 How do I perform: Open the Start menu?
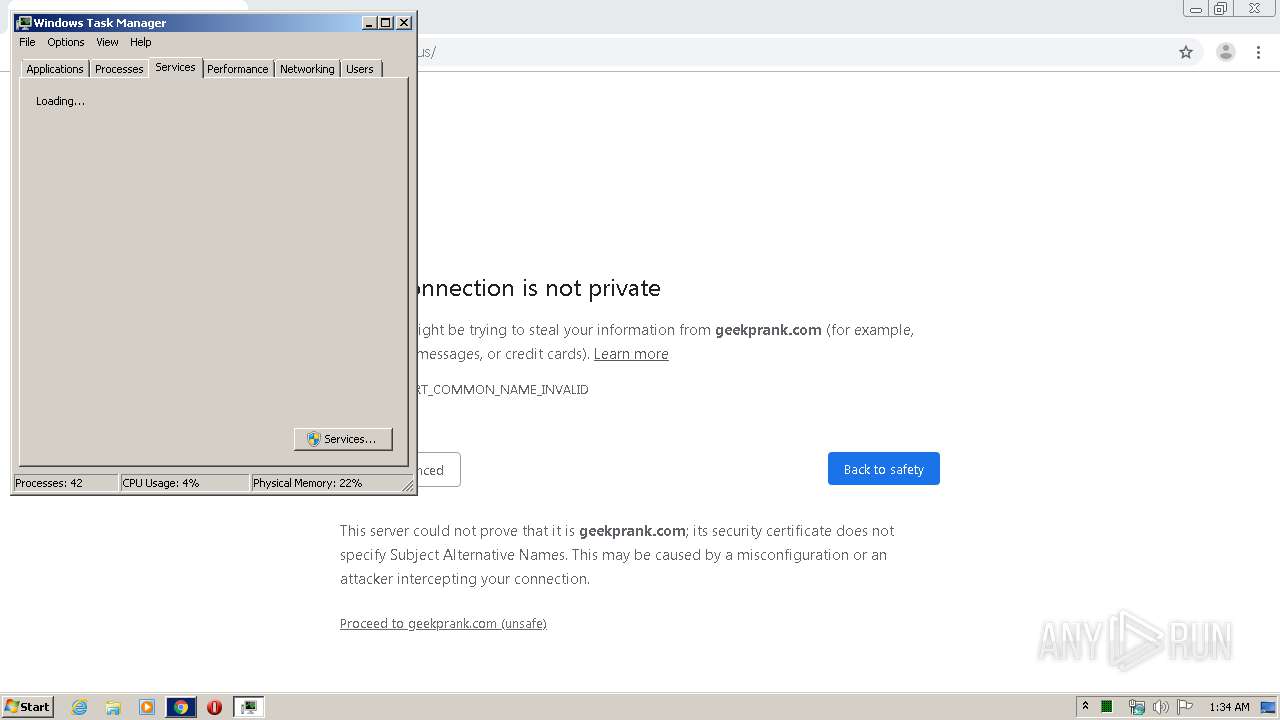(x=27, y=706)
